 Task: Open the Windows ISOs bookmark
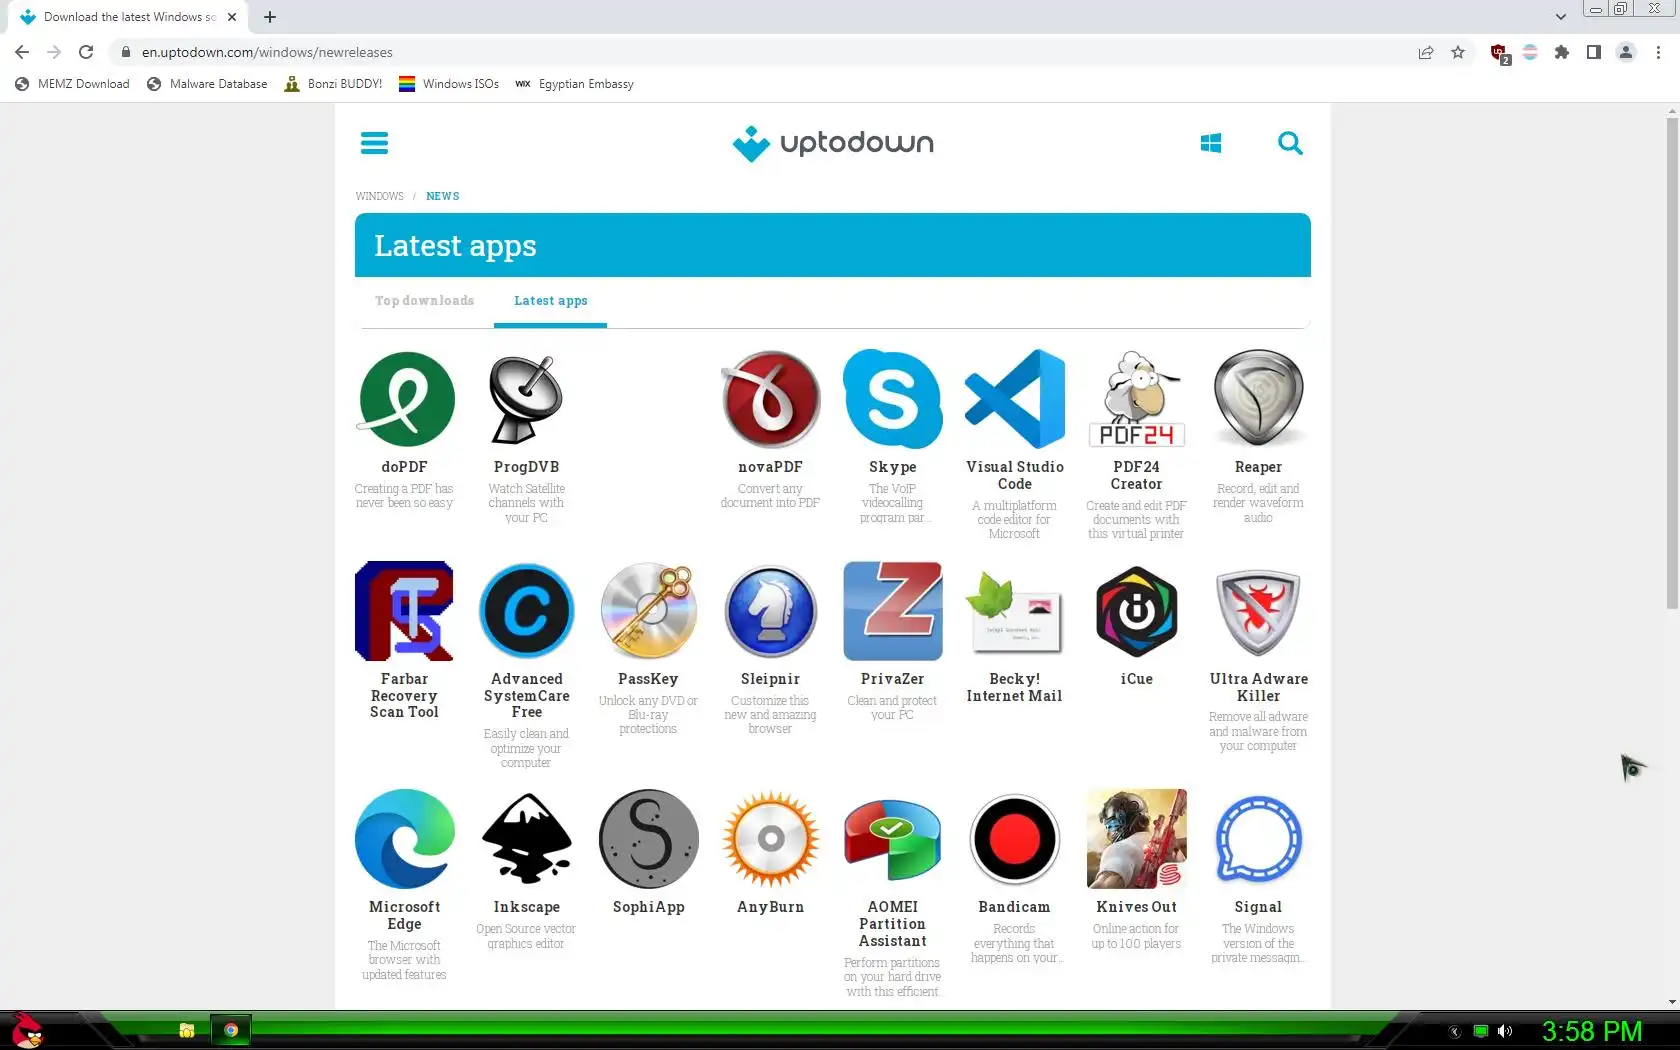[449, 84]
